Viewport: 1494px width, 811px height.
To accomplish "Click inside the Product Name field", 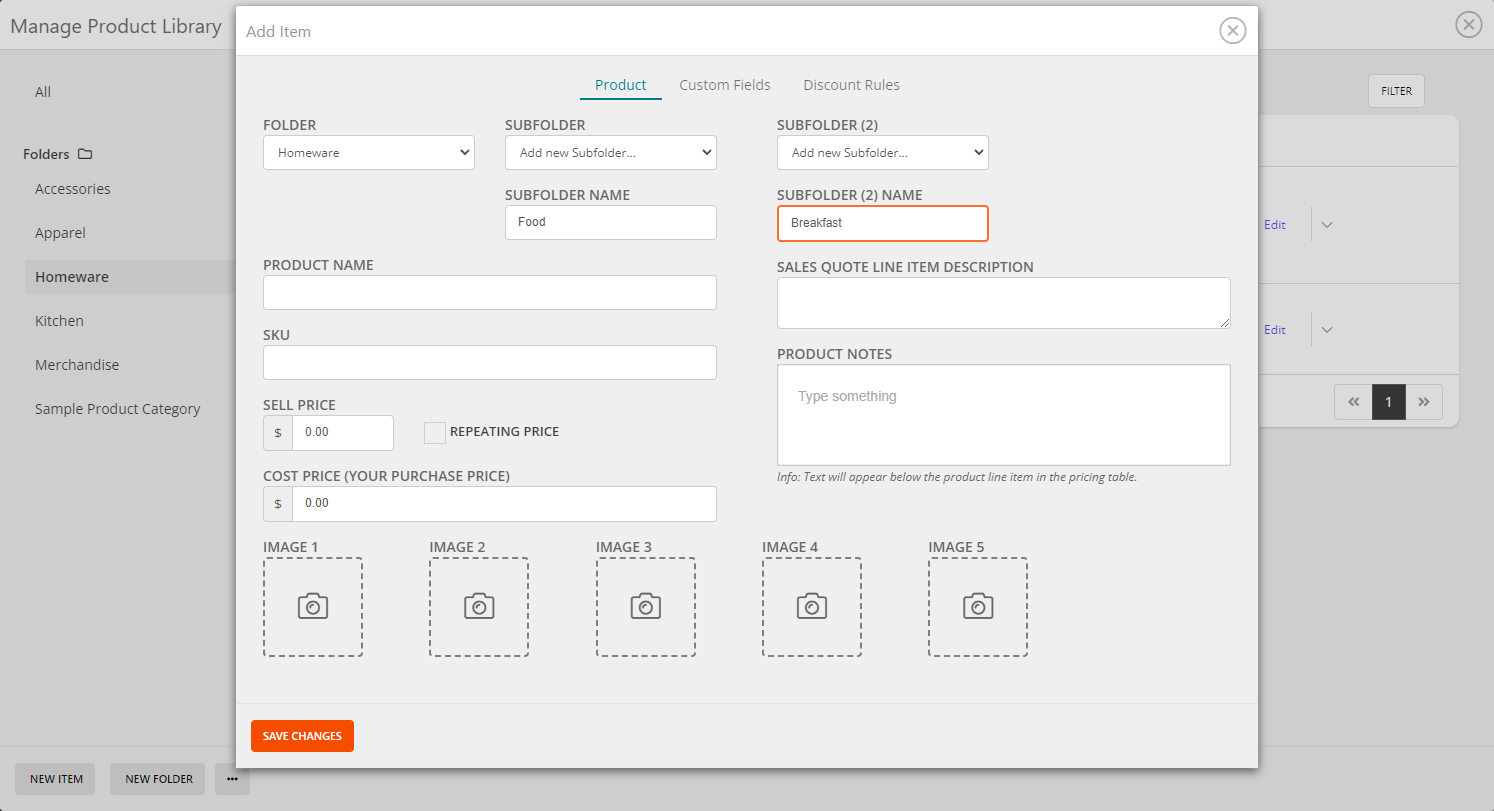I will [x=489, y=292].
